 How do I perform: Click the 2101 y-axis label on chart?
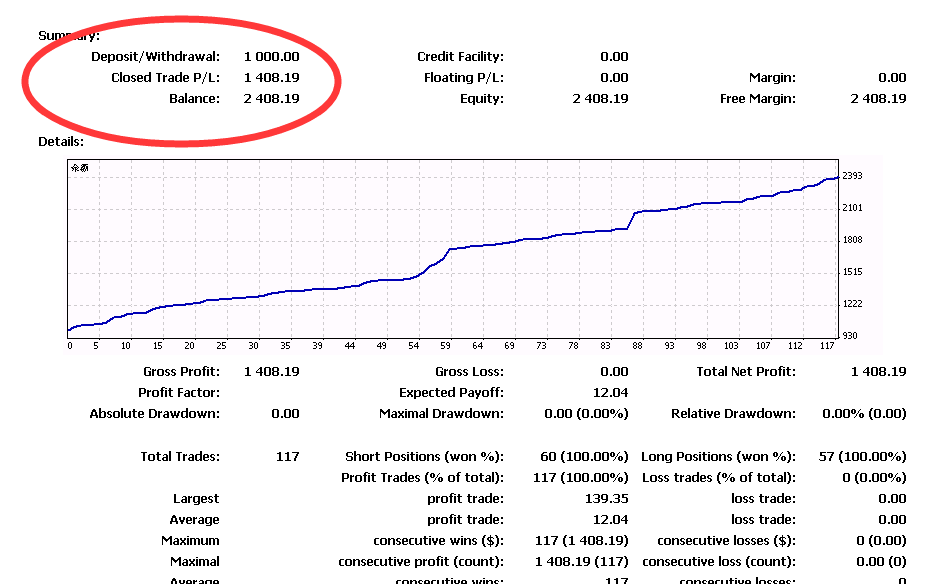(x=852, y=208)
